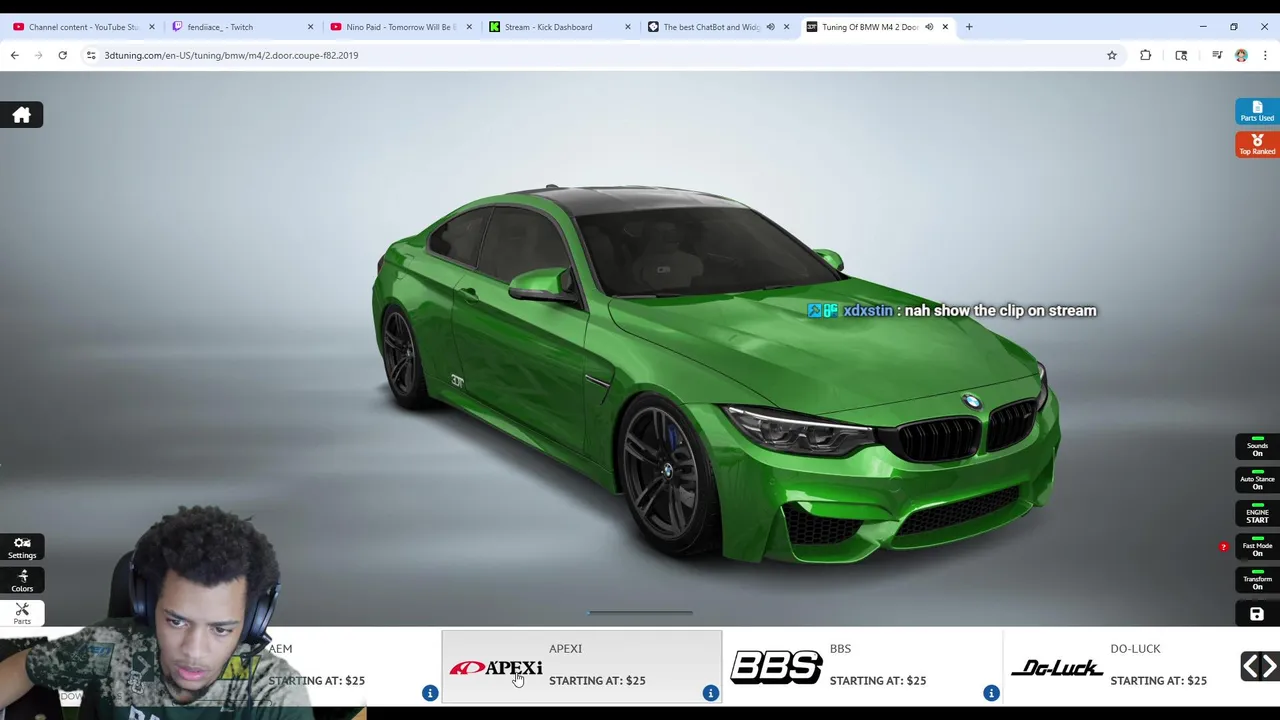Reload the 3dtuning page
The height and width of the screenshot is (720, 1280).
62,55
